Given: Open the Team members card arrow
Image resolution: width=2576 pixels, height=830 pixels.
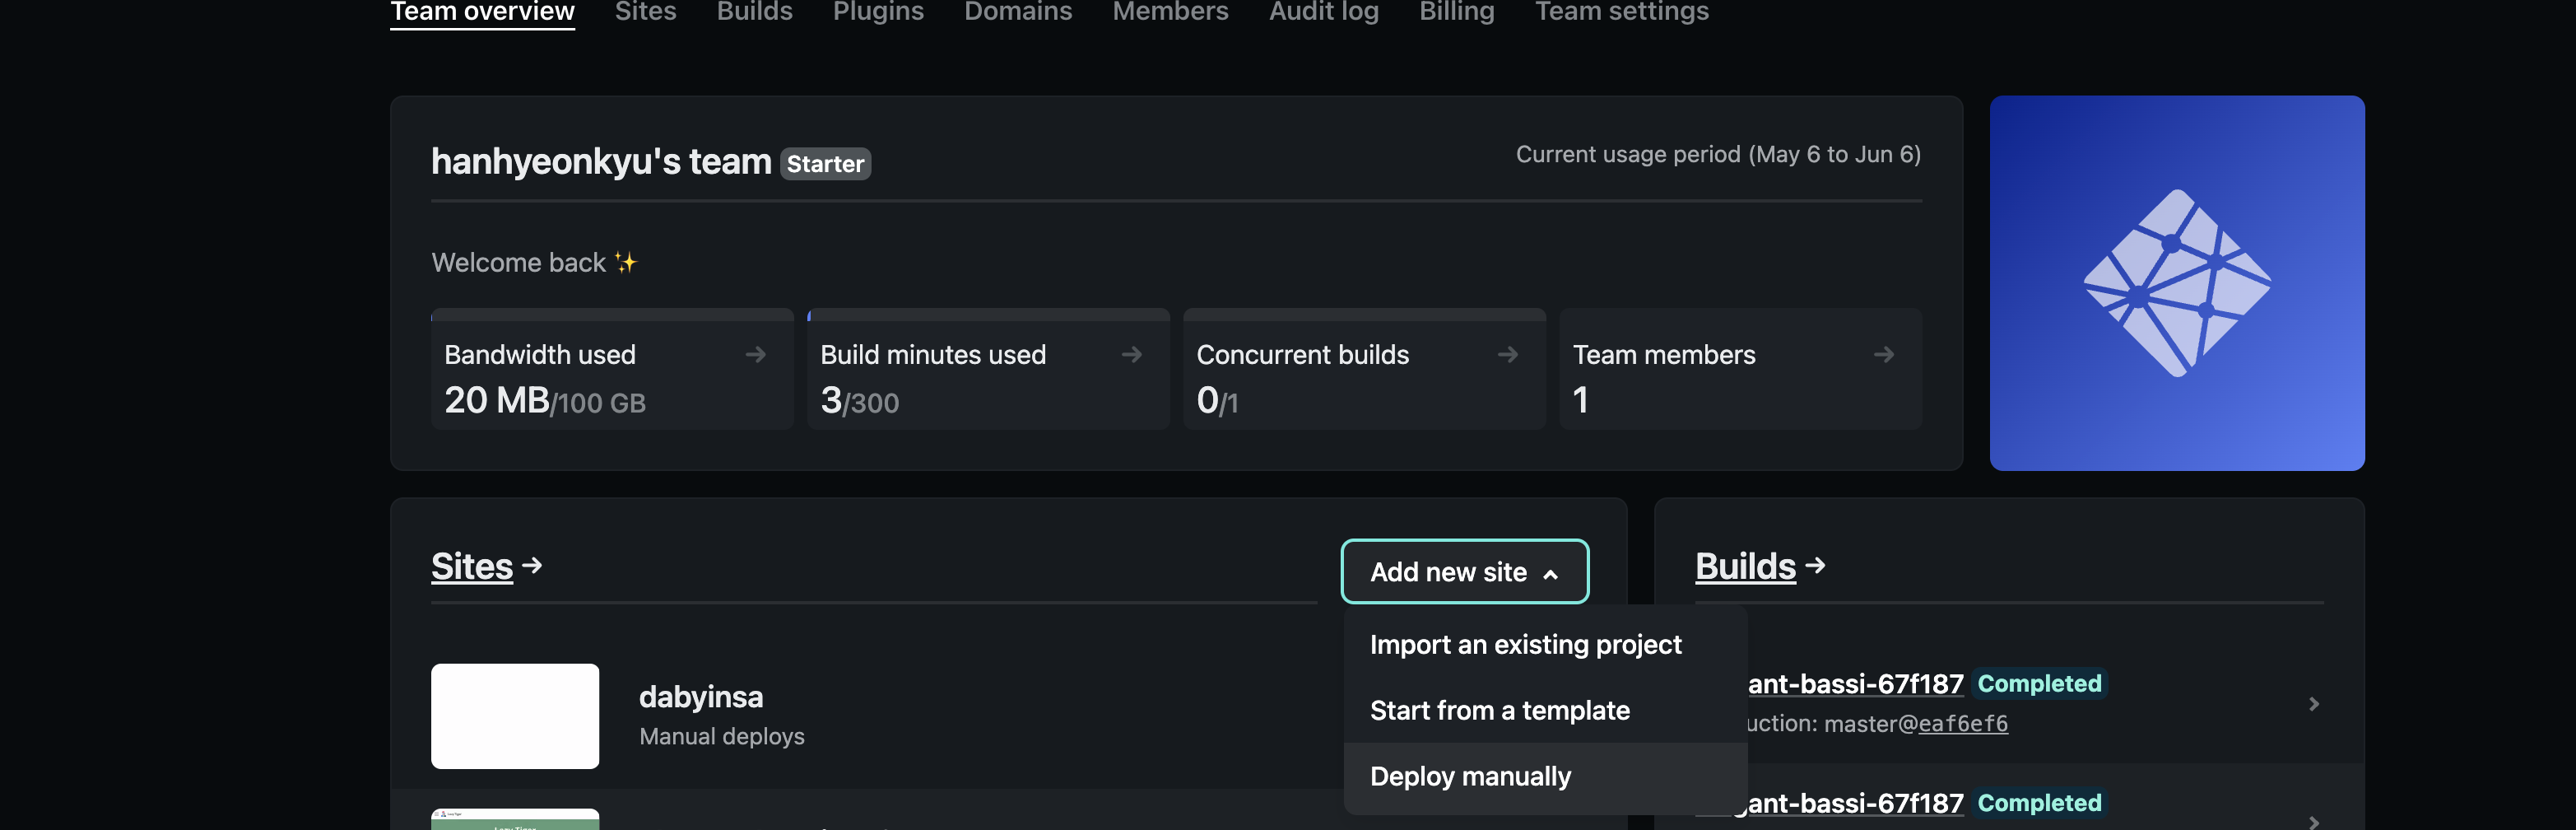Looking at the screenshot, I should (1883, 355).
